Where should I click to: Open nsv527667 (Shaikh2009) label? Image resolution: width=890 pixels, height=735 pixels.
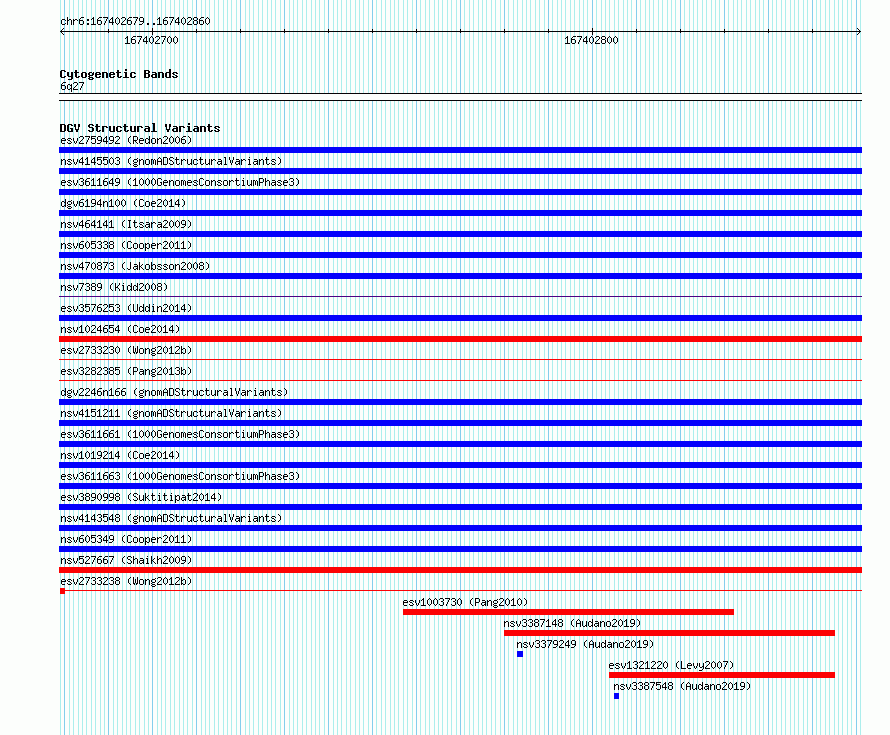pyautogui.click(x=126, y=560)
